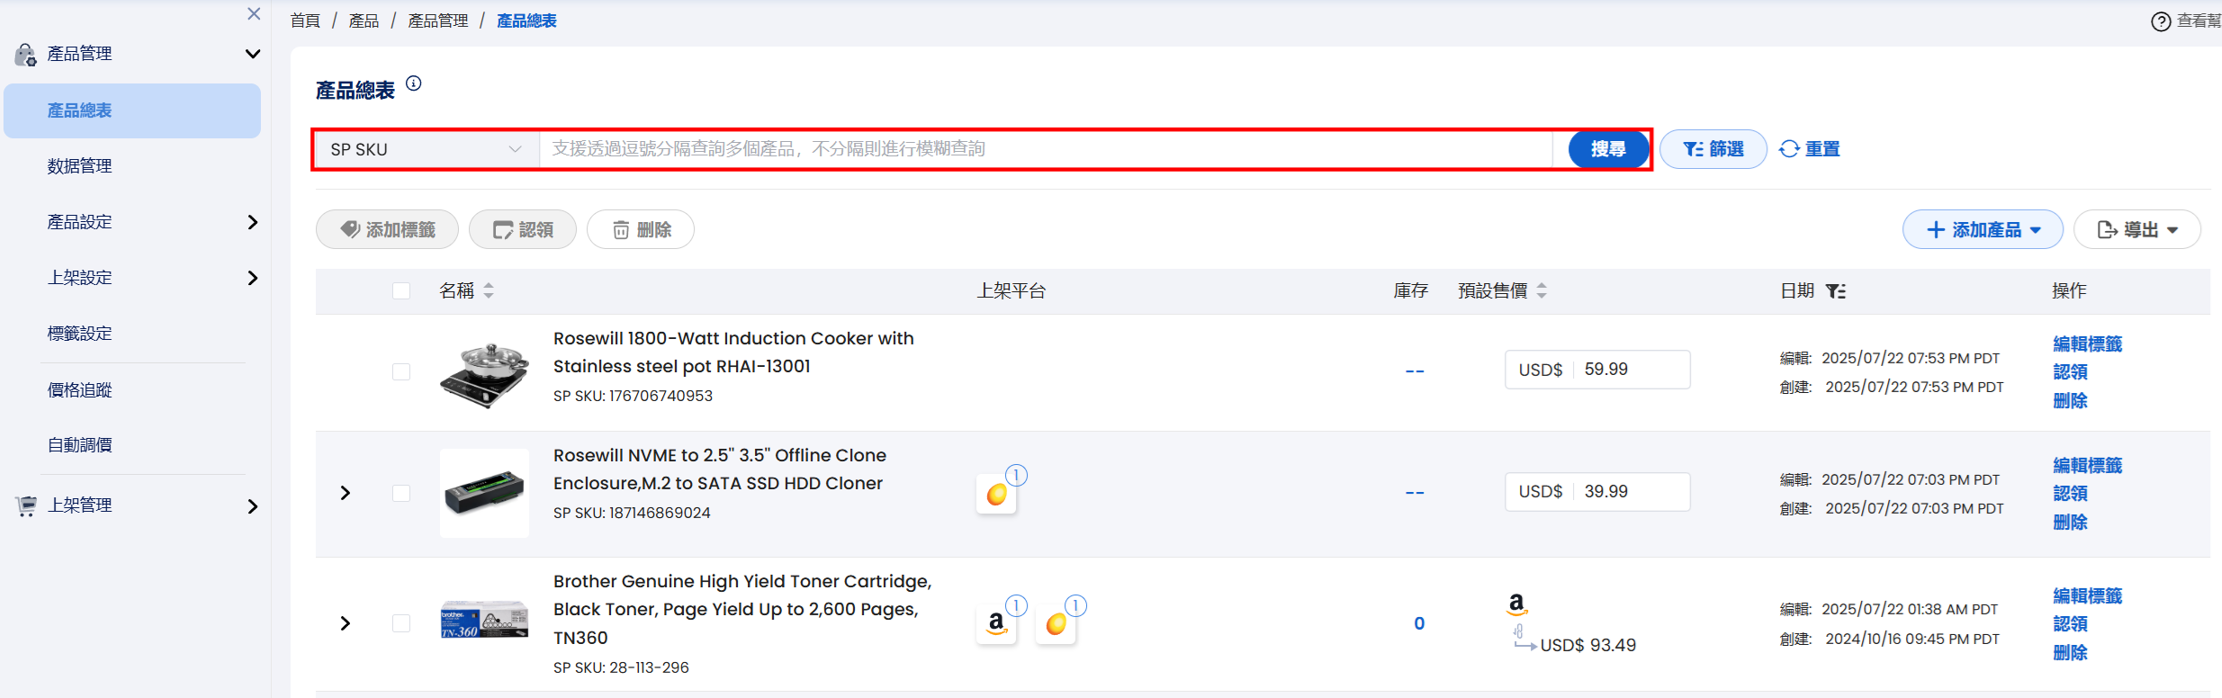
Task: Click text SP SKU: 187146869024
Action: [x=632, y=513]
